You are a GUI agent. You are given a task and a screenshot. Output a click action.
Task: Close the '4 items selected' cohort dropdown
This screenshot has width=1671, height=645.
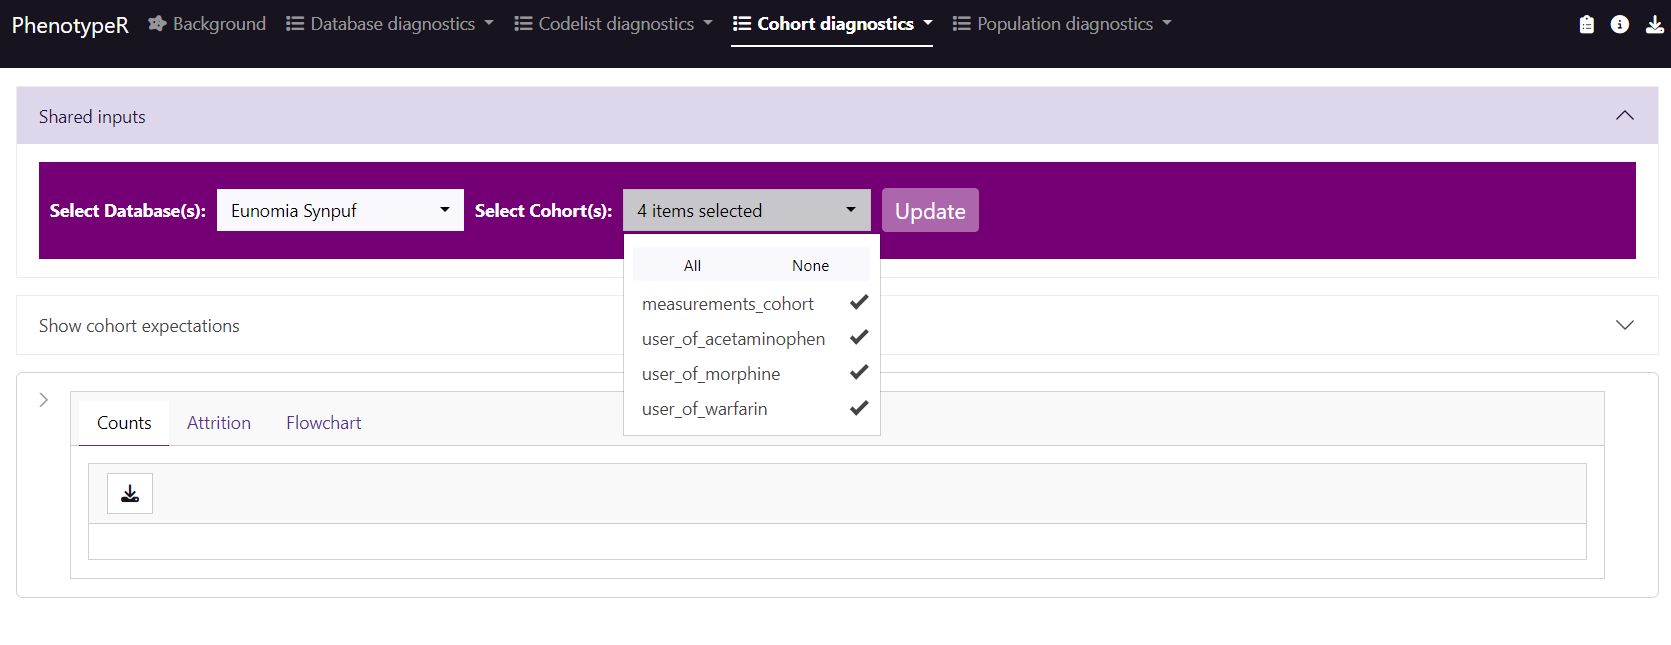coord(746,210)
